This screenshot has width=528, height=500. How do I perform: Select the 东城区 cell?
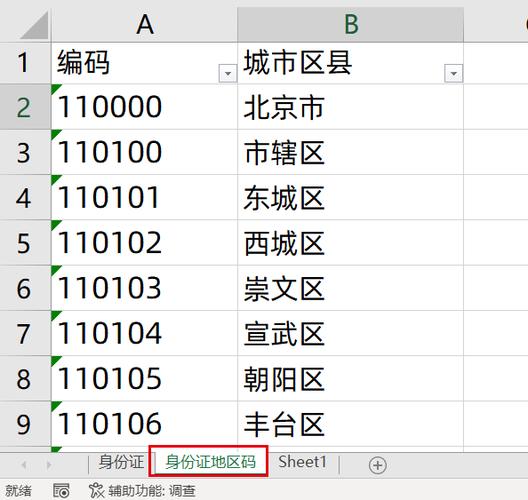pyautogui.click(x=350, y=197)
